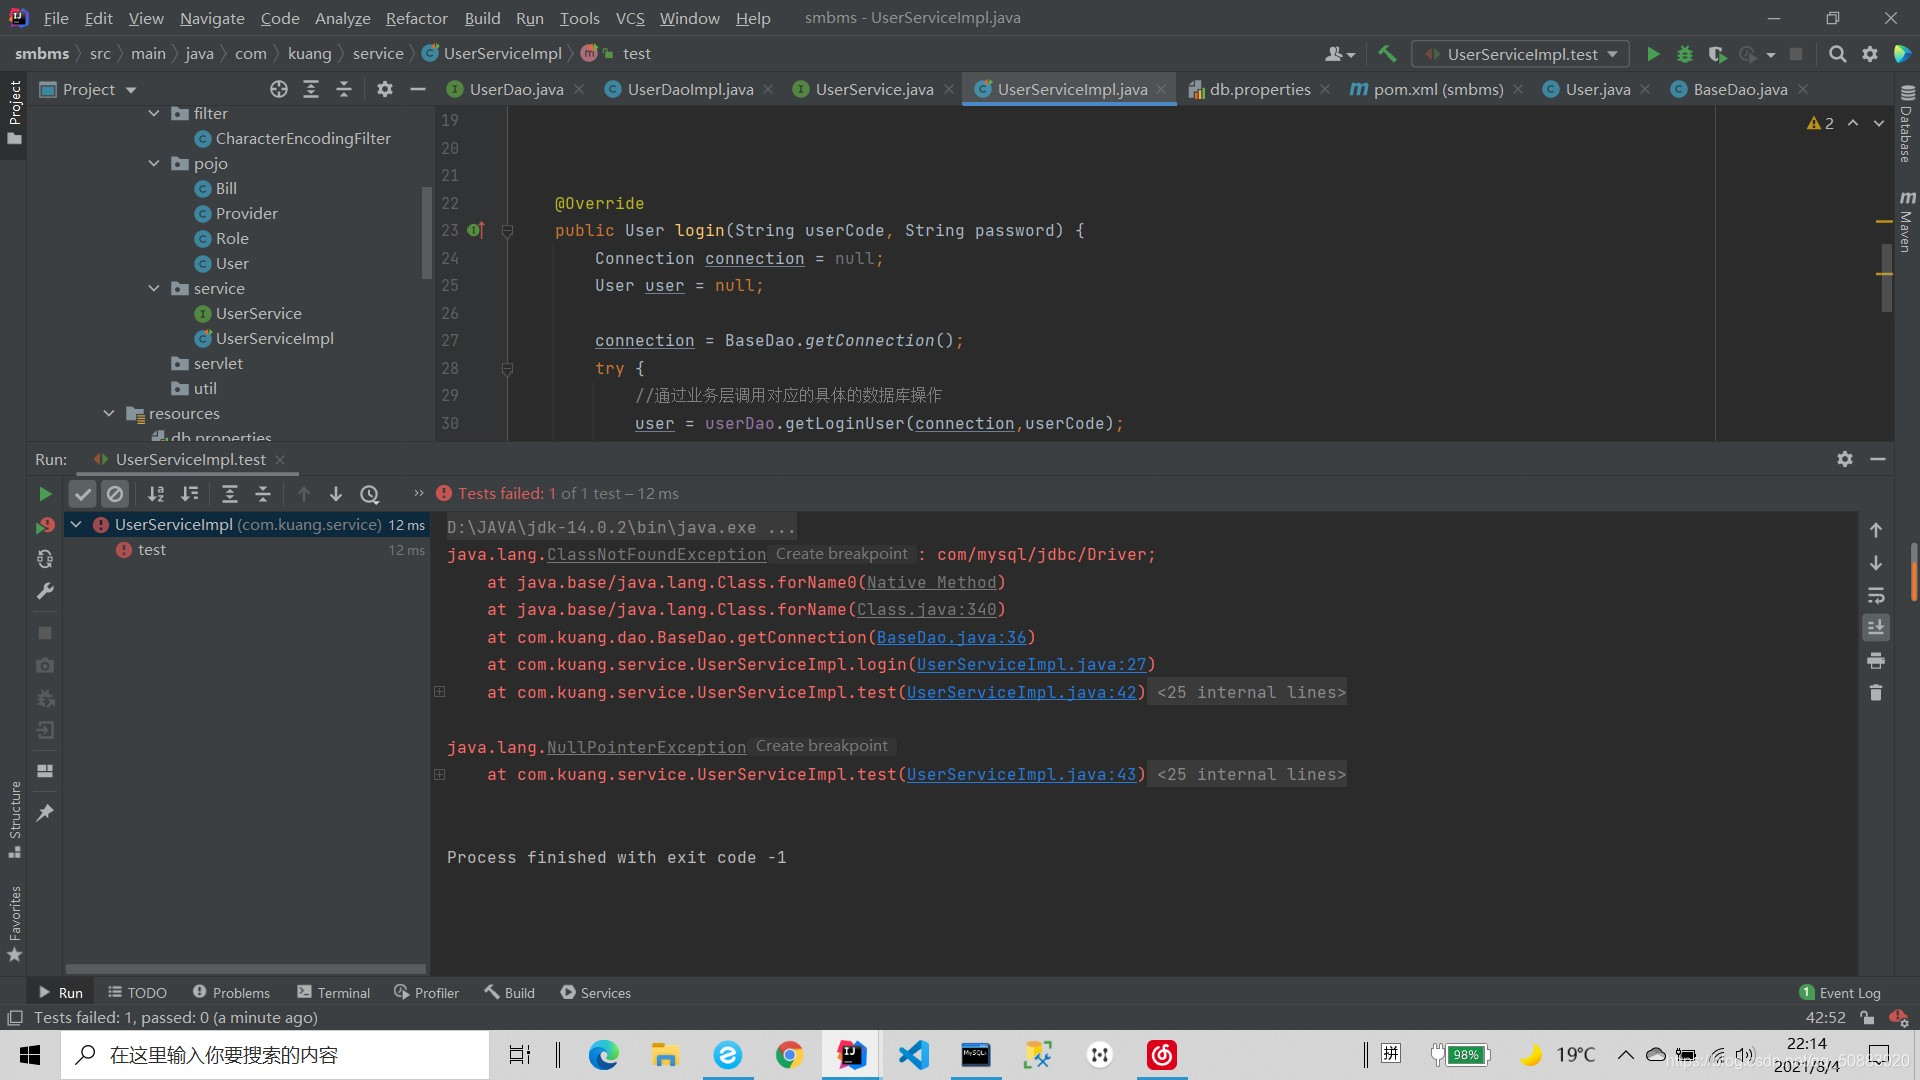Toggle soft-wrap in console
1920x1080 pixels.
[x=1876, y=596]
